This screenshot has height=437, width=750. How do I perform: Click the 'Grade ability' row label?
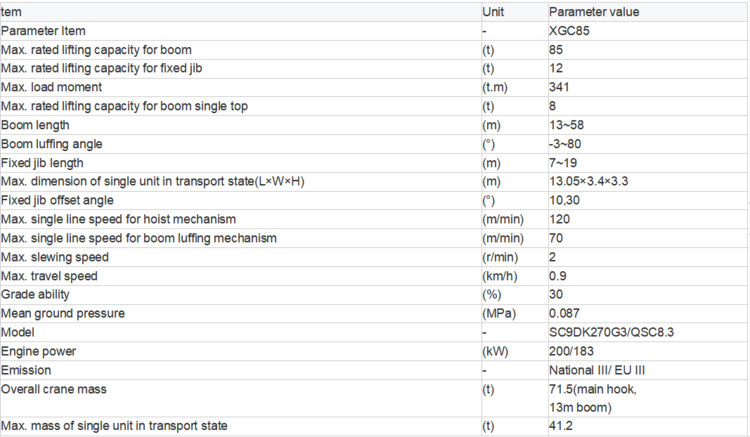tap(35, 295)
